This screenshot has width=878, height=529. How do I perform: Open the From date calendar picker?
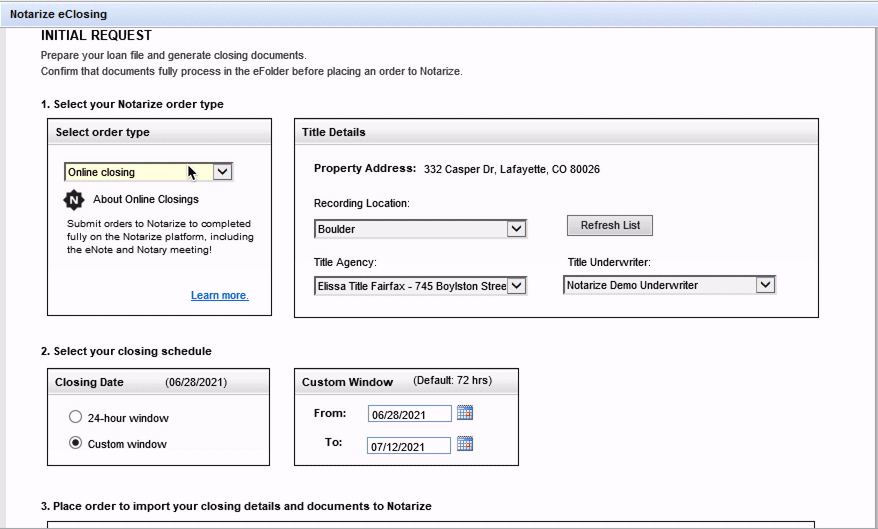[465, 413]
